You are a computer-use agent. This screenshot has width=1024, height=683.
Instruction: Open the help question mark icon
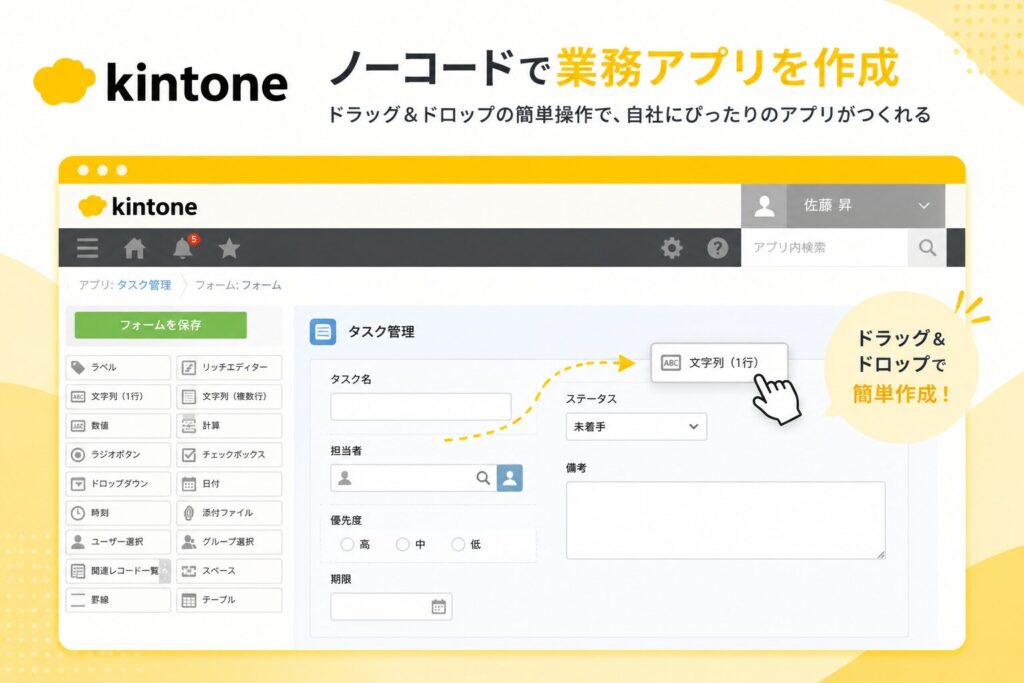(717, 248)
